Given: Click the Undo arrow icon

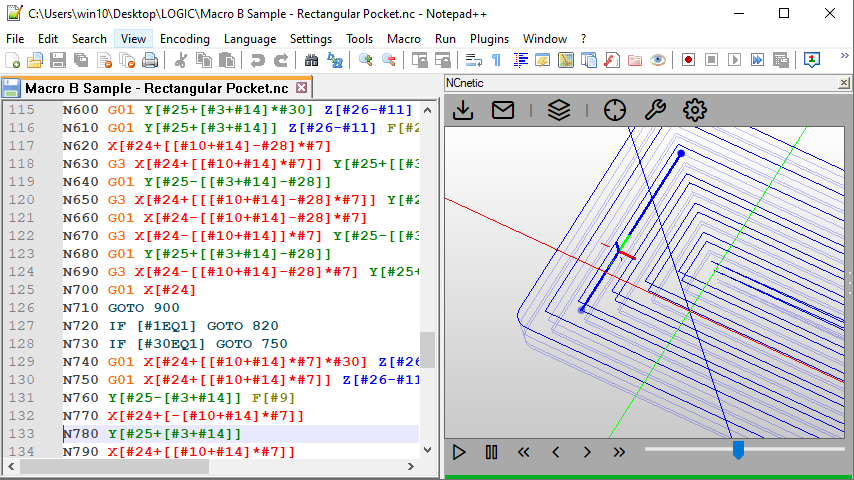Looking at the screenshot, I should coord(258,60).
